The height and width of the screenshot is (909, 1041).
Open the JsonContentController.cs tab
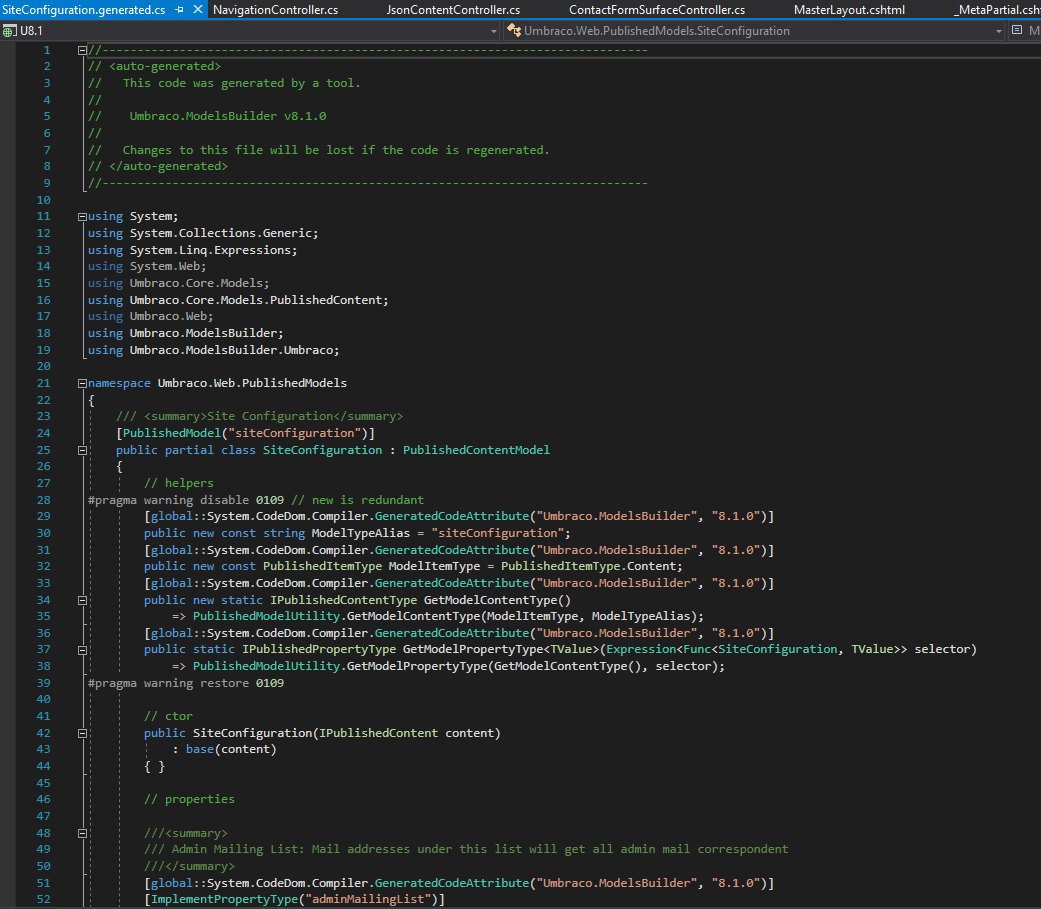pos(453,10)
